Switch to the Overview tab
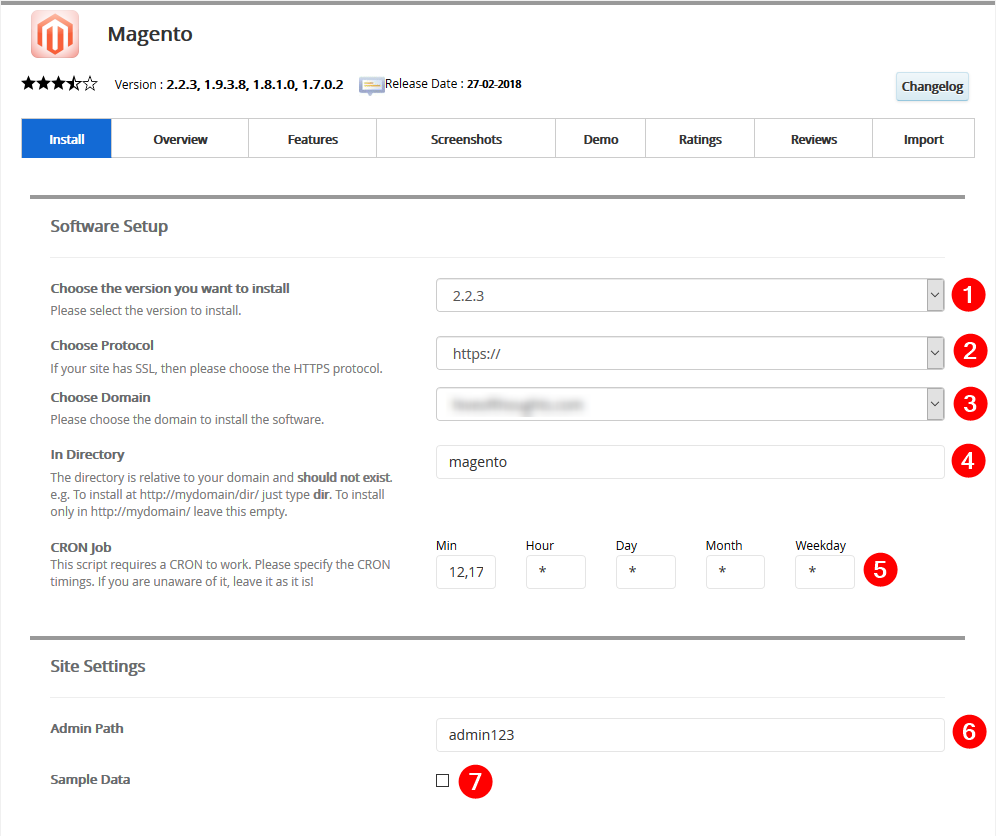Image resolution: width=996 pixels, height=836 pixels. click(180, 138)
